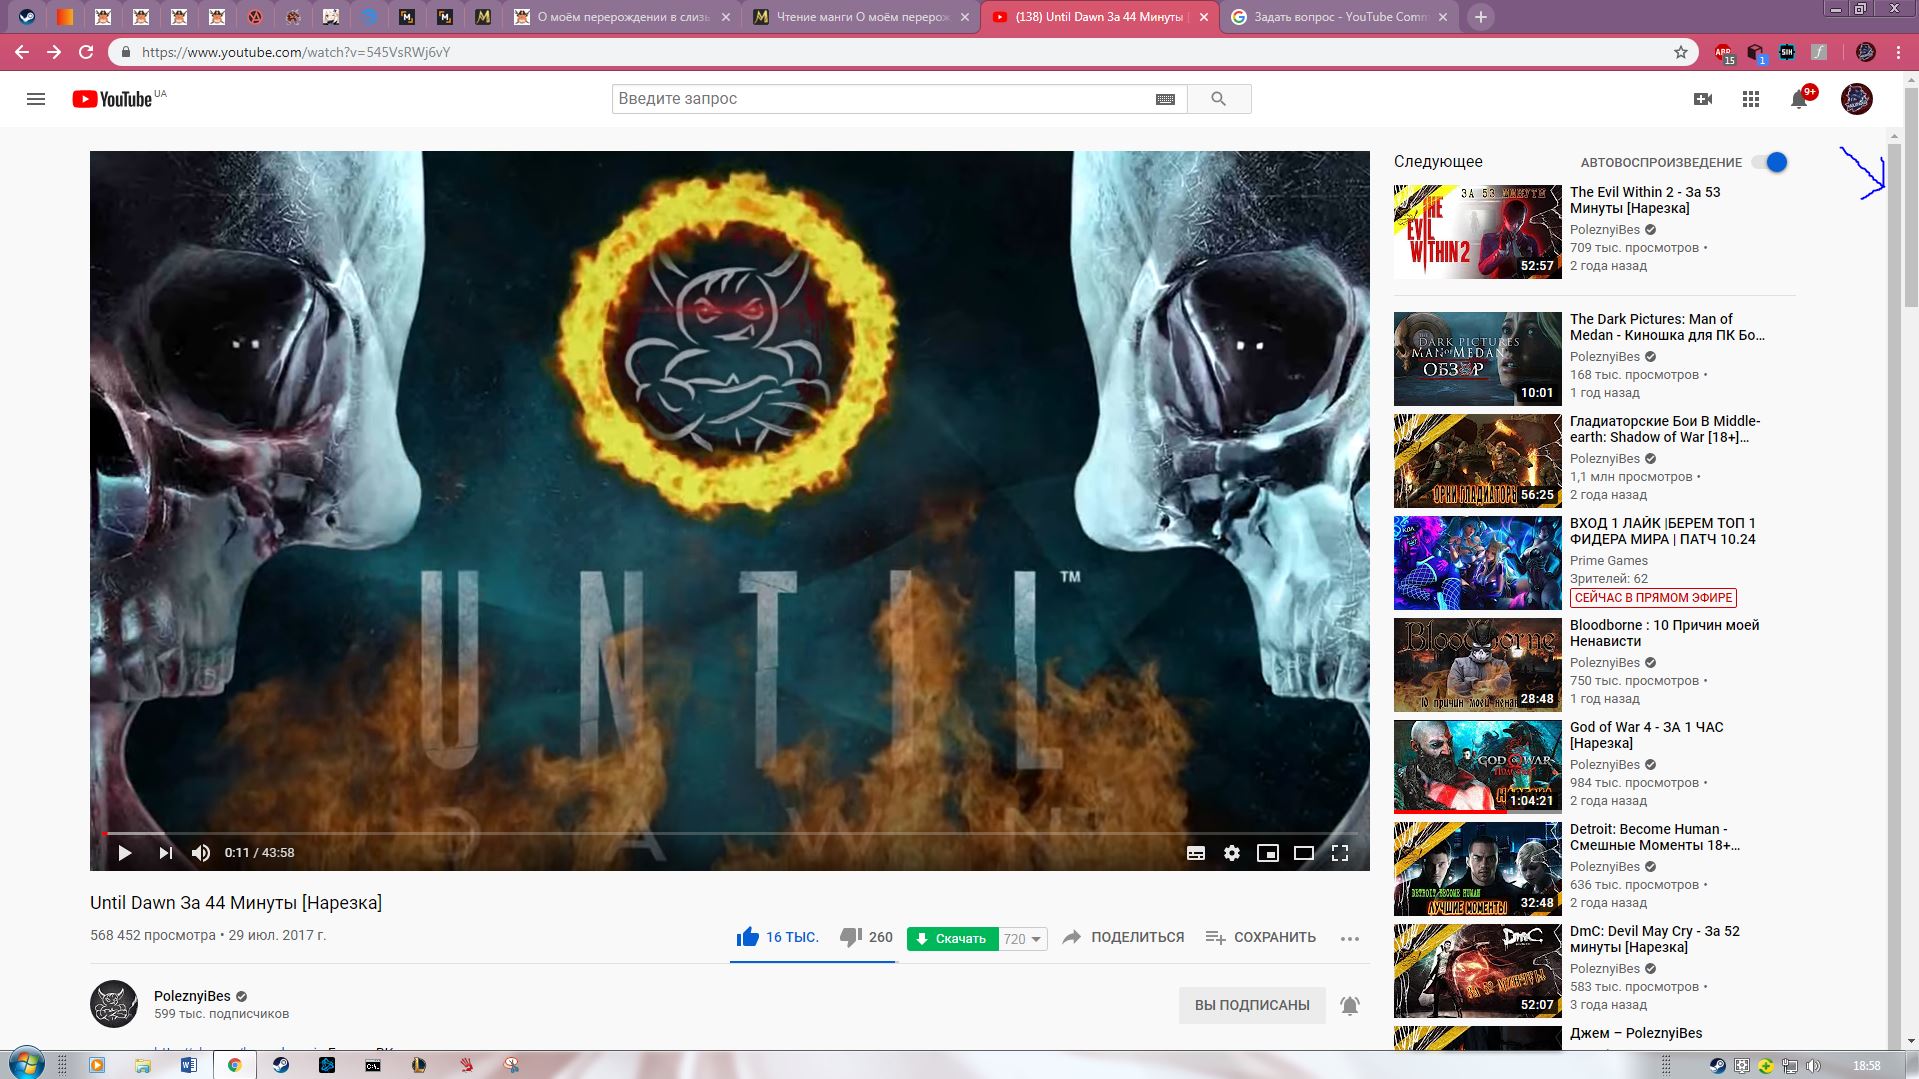Bookmark this page with the star icon
Screen dimensions: 1919x1079
1681,52
